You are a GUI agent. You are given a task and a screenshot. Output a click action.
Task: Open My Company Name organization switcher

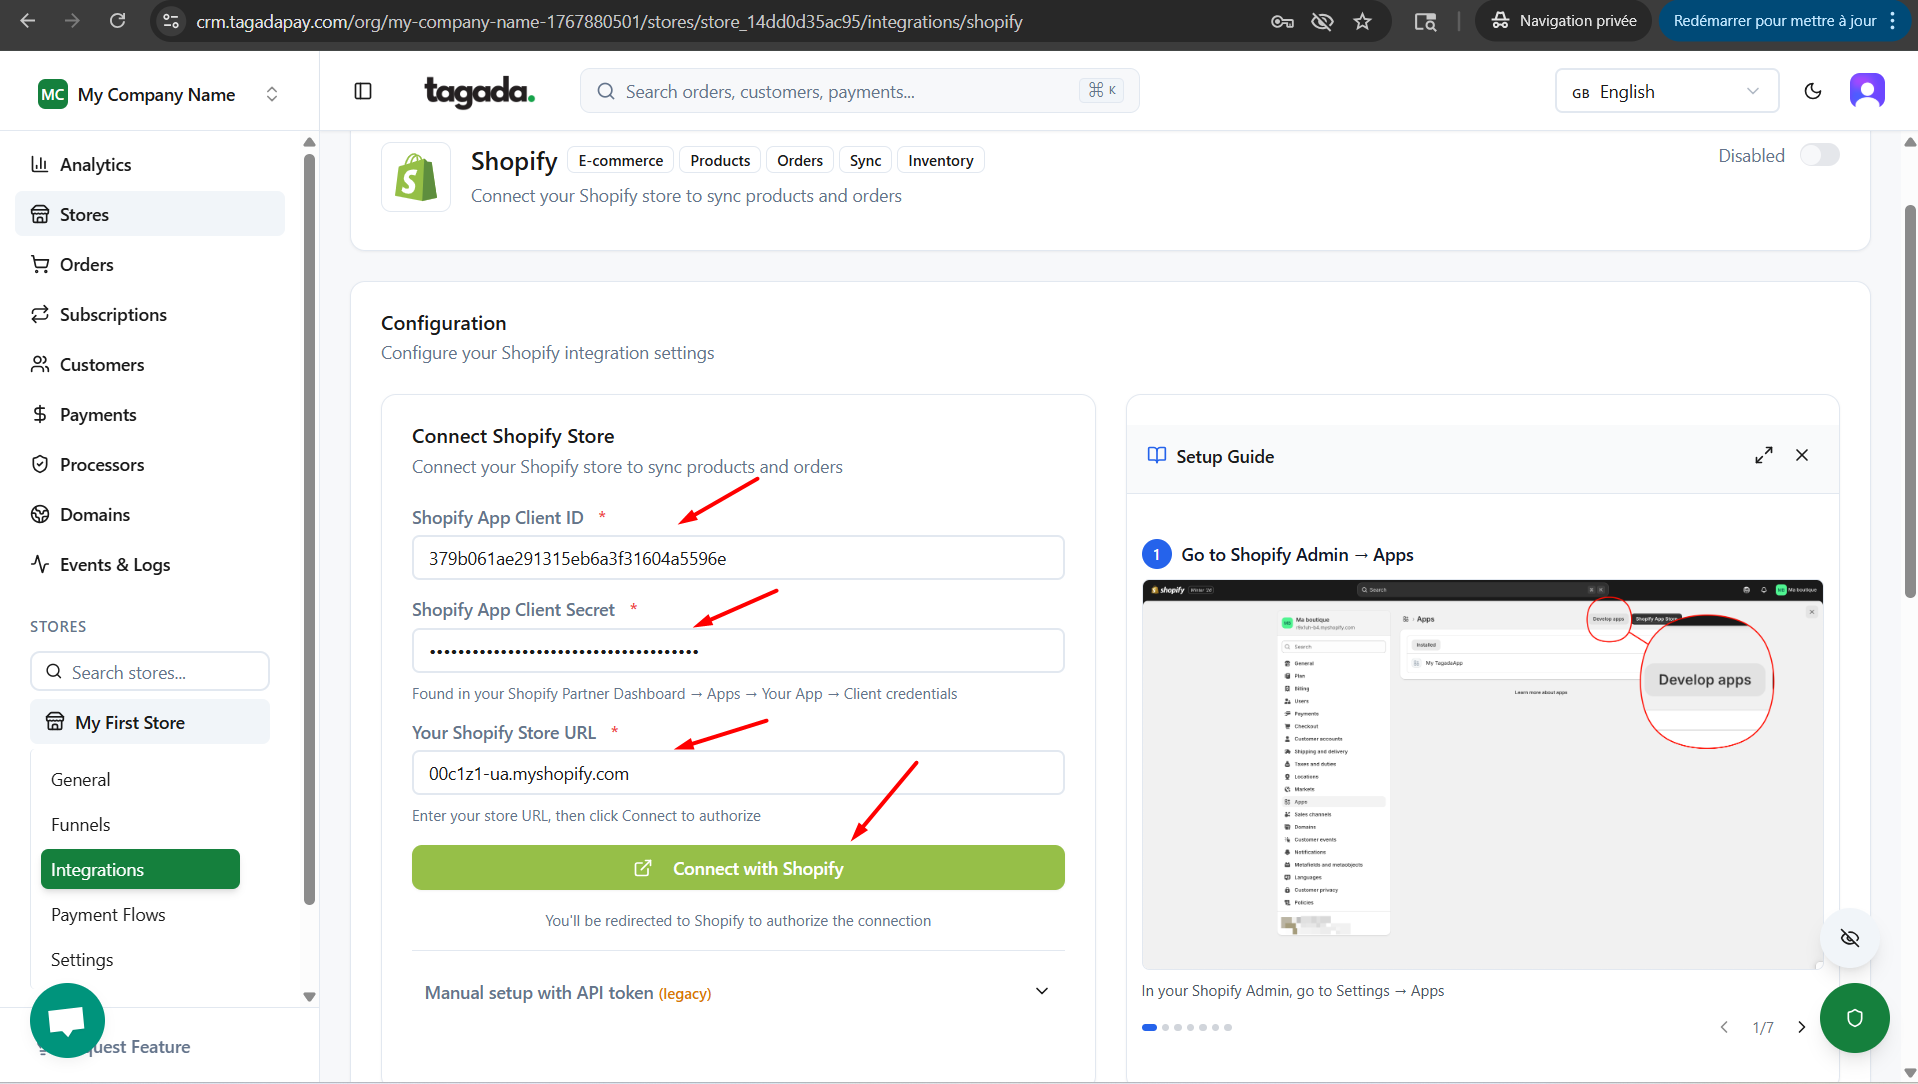[159, 94]
